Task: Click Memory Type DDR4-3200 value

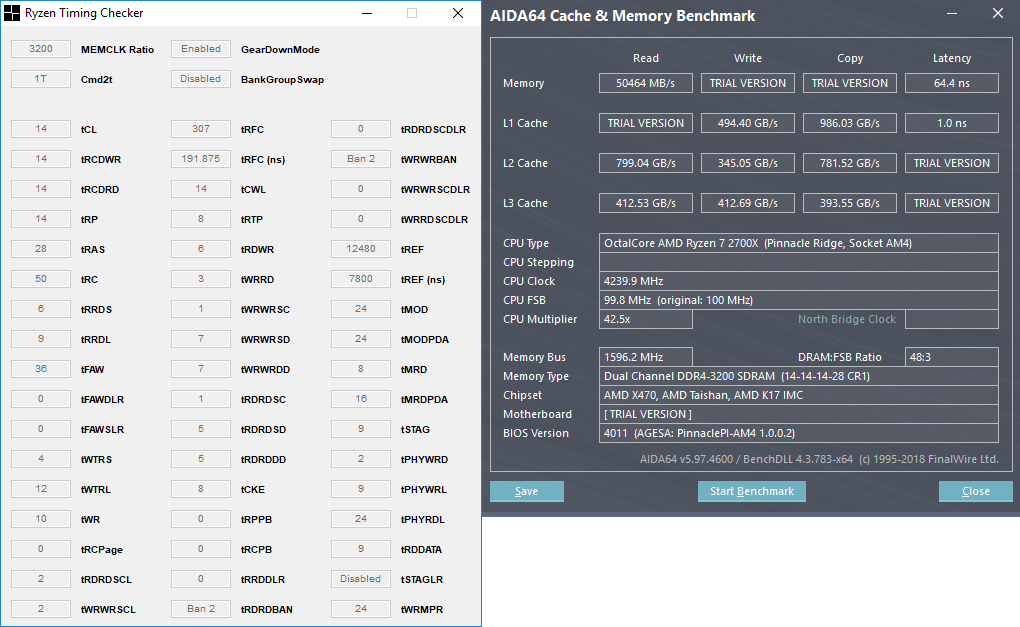Action: pos(799,376)
